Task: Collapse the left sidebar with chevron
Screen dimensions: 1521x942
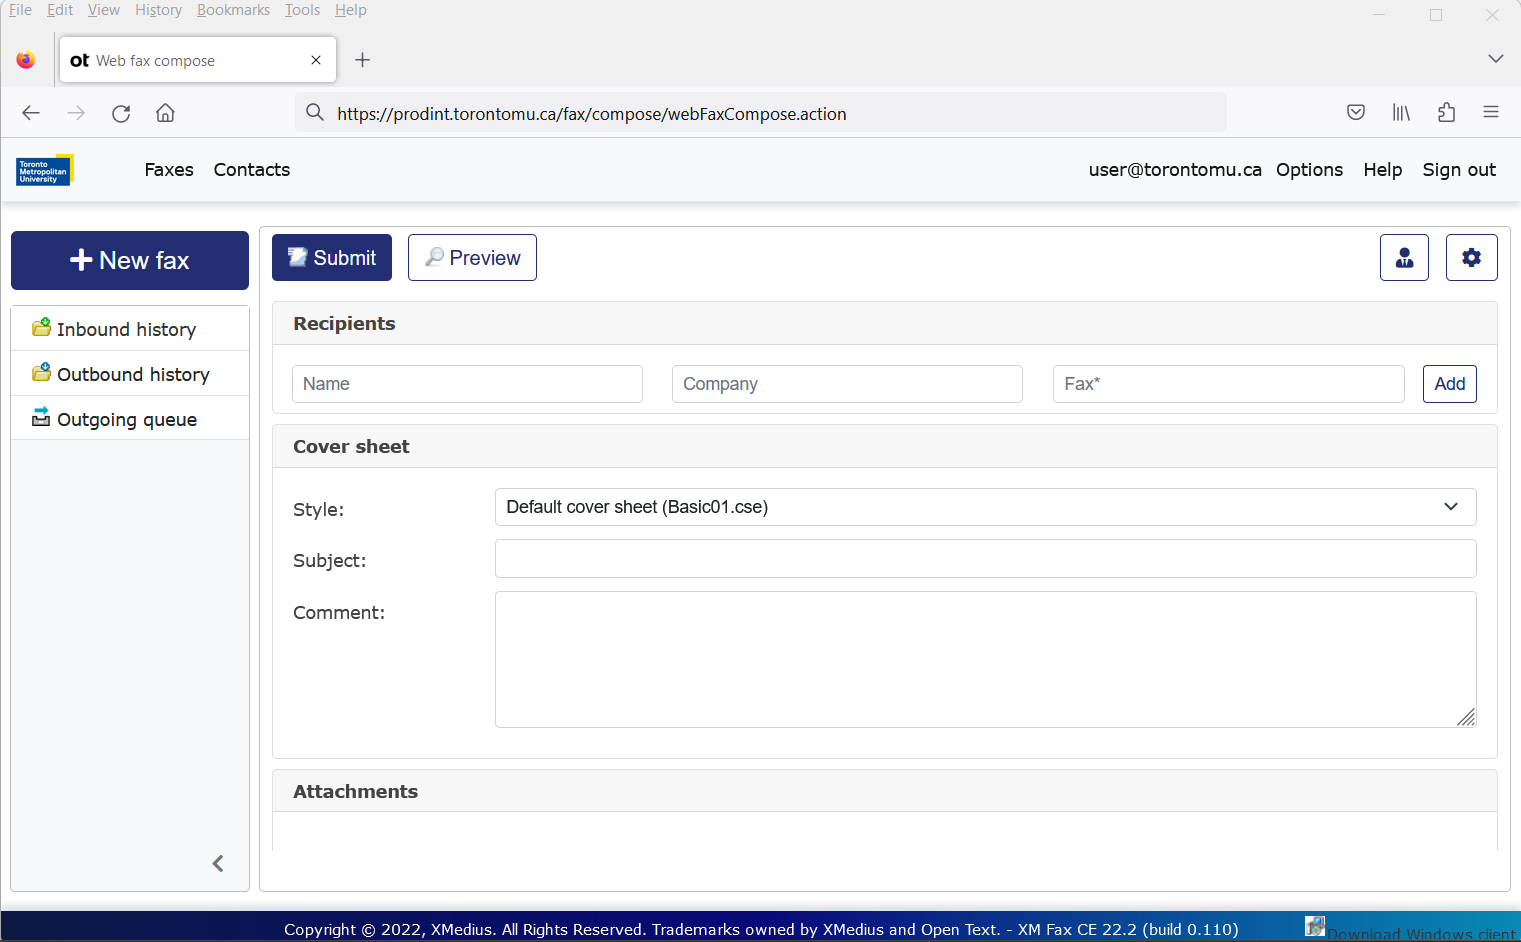Action: click(x=218, y=863)
